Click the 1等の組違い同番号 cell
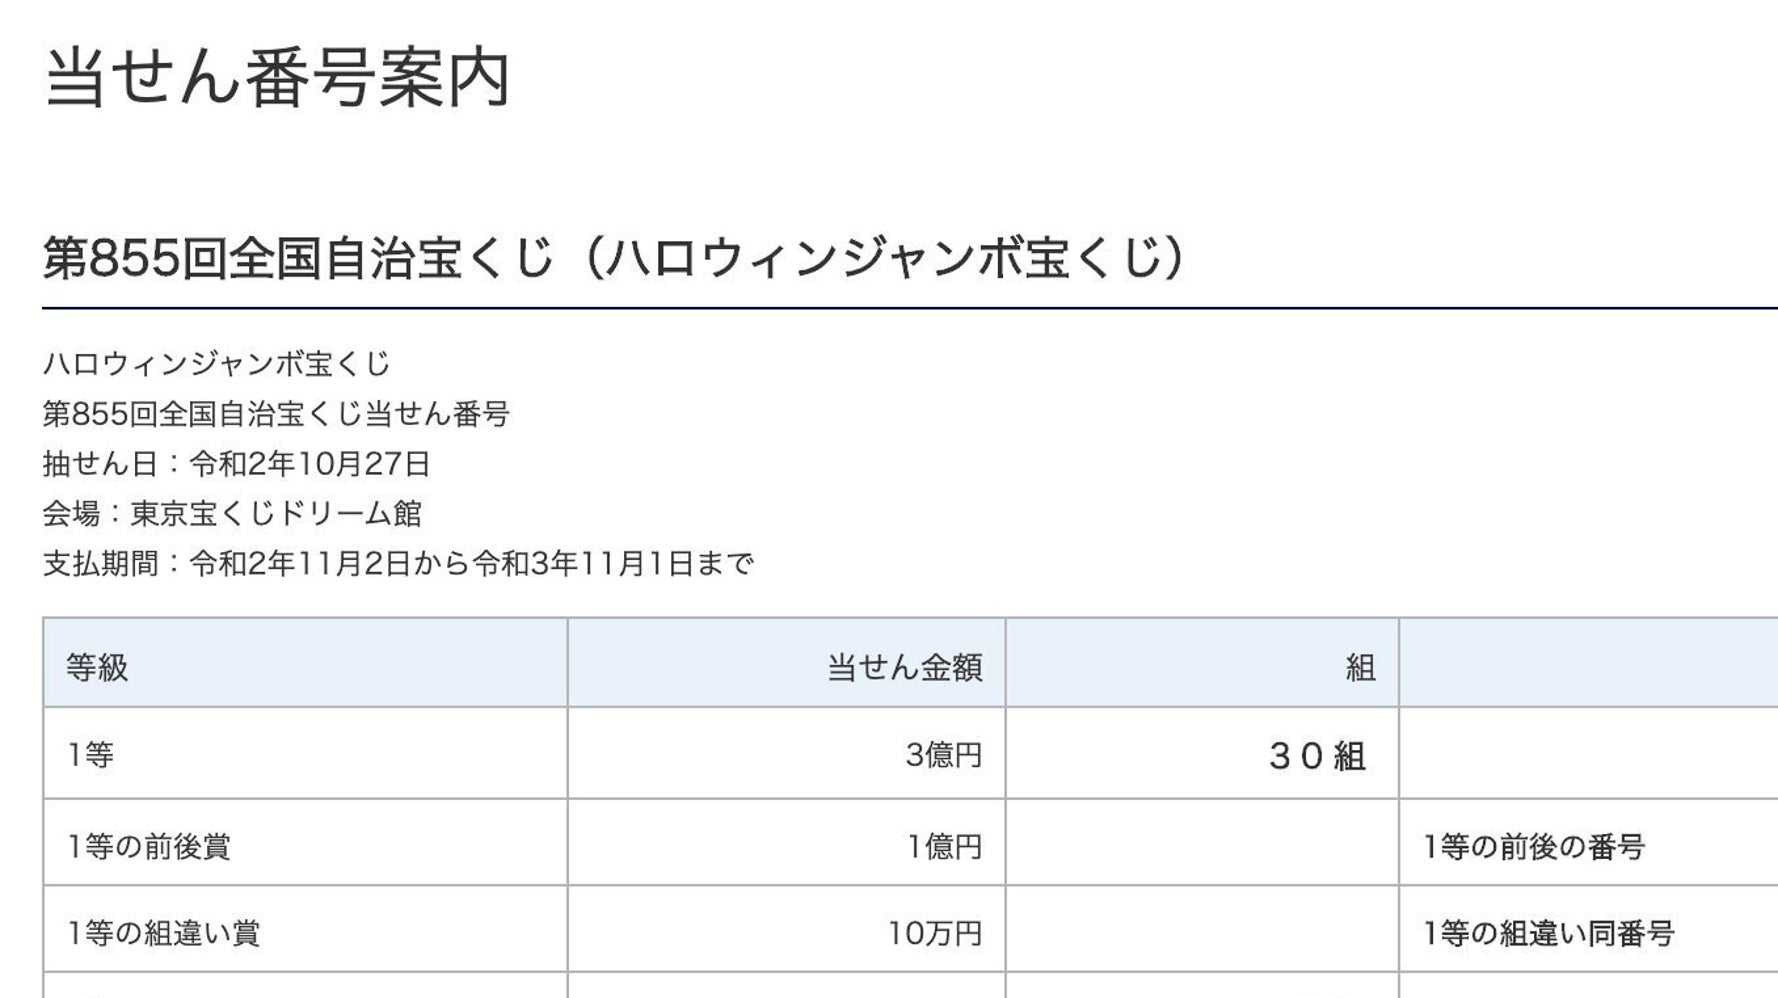The width and height of the screenshot is (1778, 998). click(1548, 933)
